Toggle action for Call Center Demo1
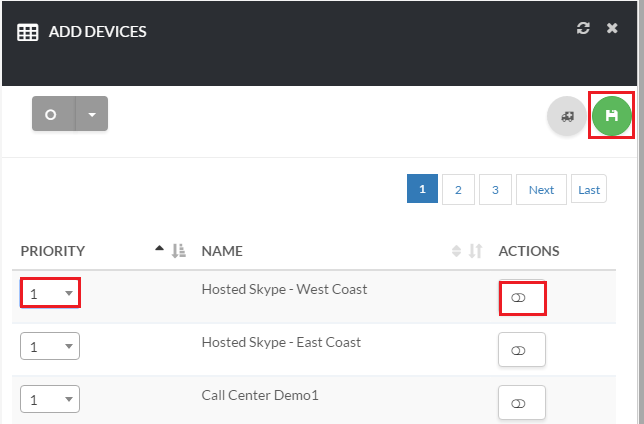Screen dimensions: 644x424 [521, 403]
